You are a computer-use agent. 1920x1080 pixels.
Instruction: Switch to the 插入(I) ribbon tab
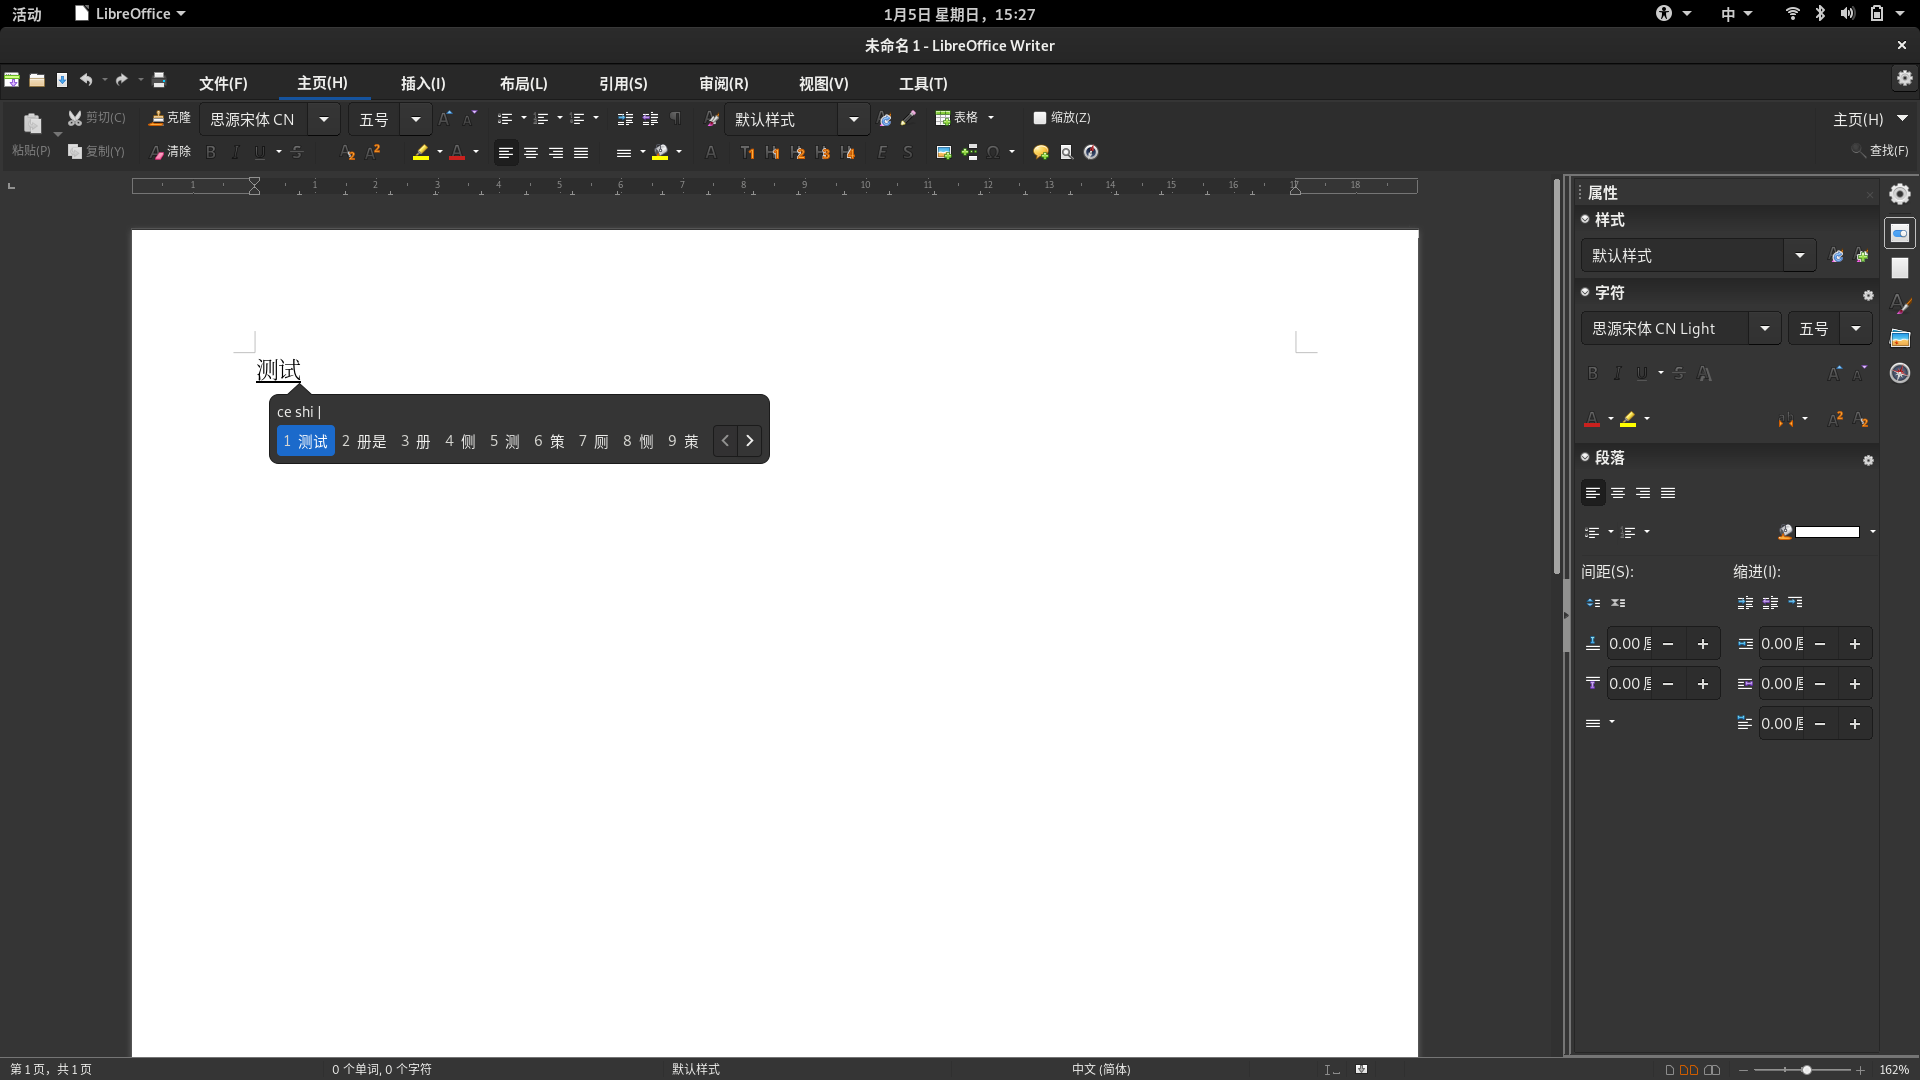pyautogui.click(x=423, y=84)
